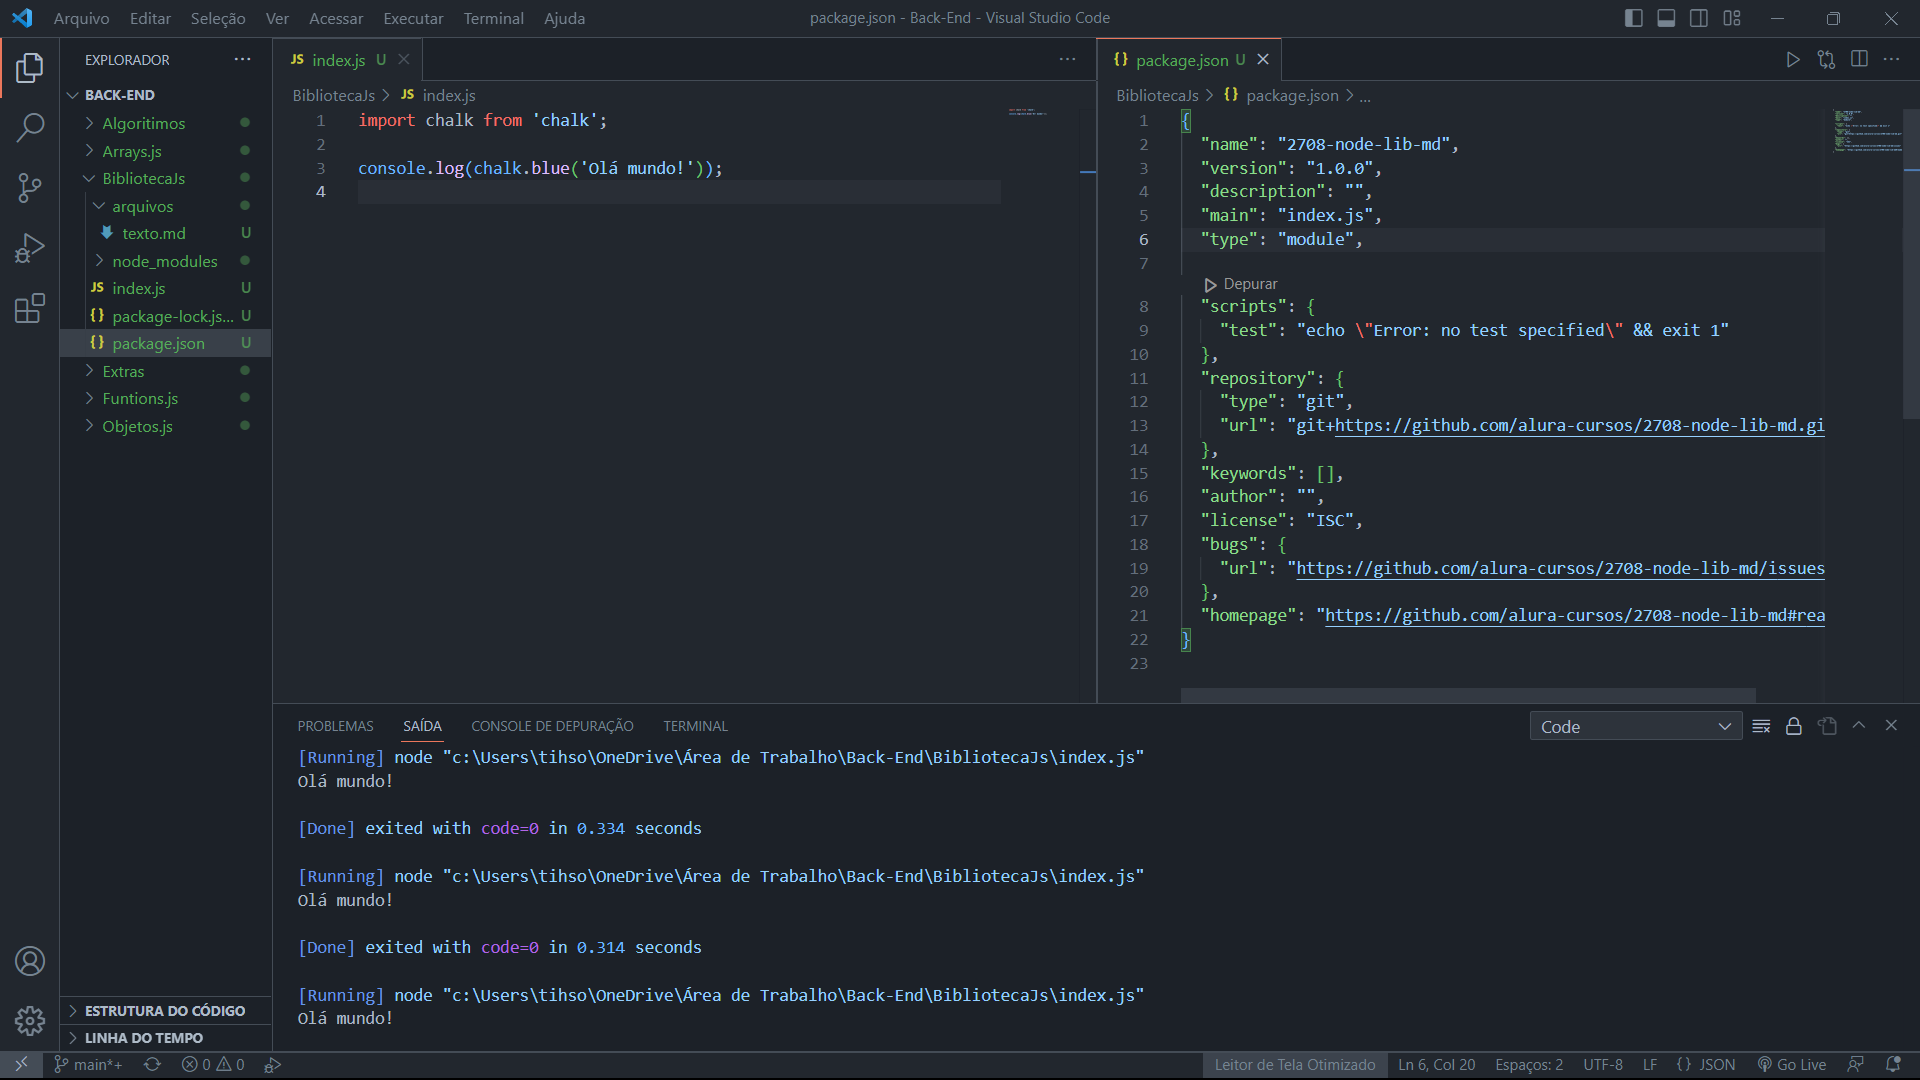Open the Accounts menu icon
This screenshot has width=1920, height=1080.
30,961
